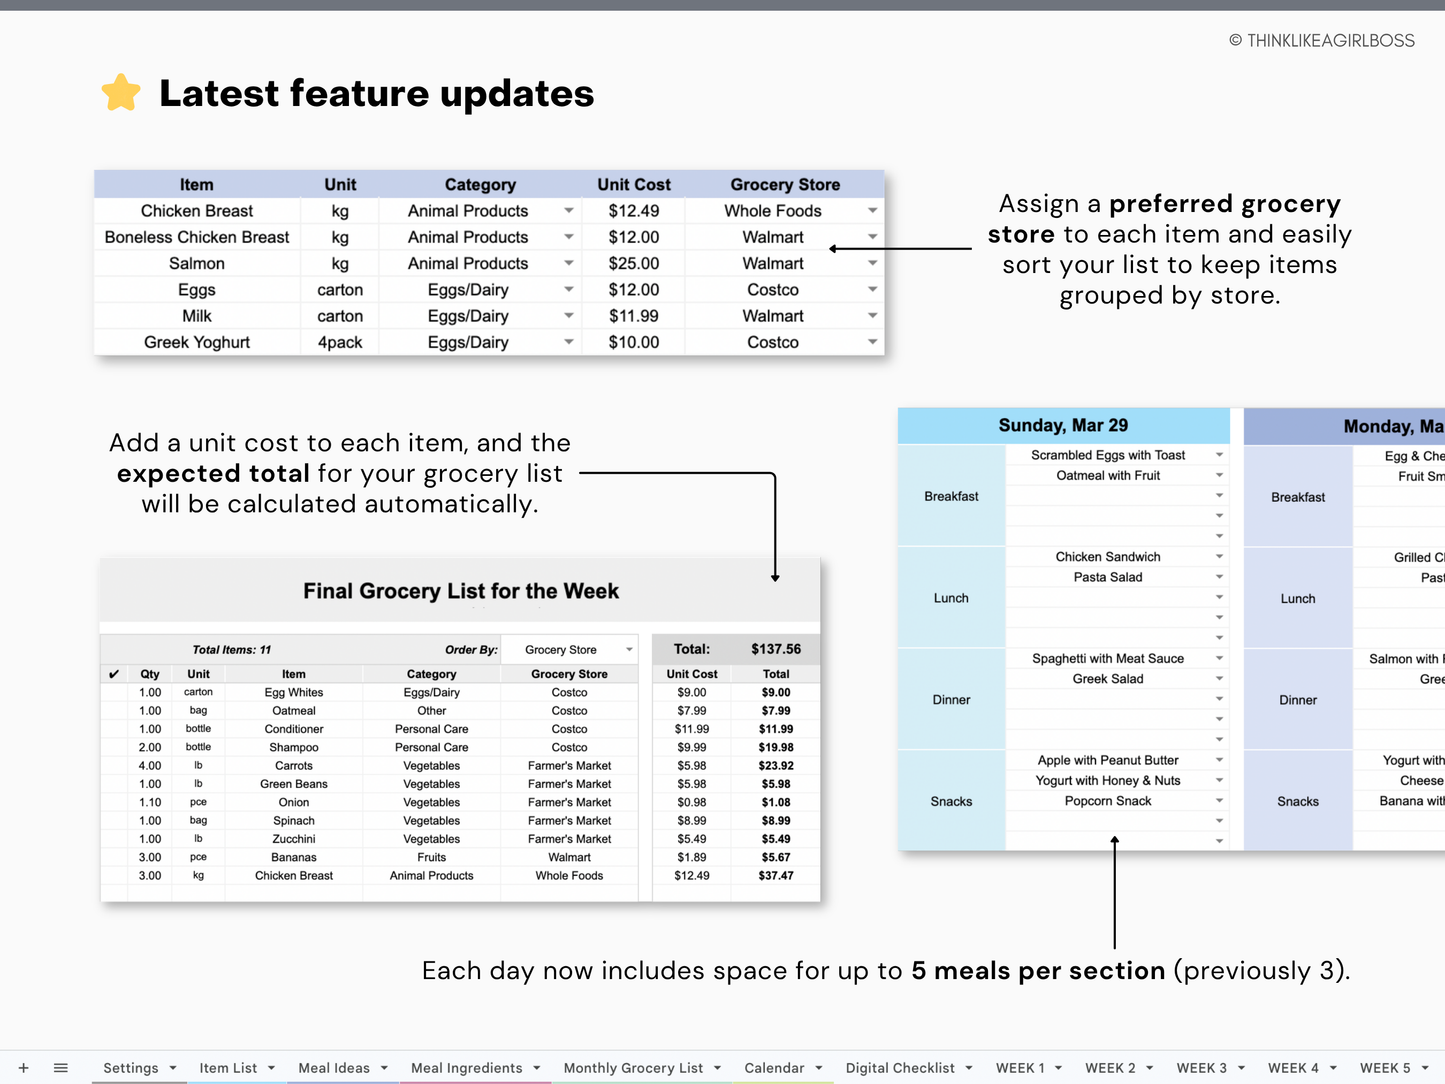1445x1084 pixels.
Task: Click the $25.00 unit cost cell
Action: [x=634, y=263]
